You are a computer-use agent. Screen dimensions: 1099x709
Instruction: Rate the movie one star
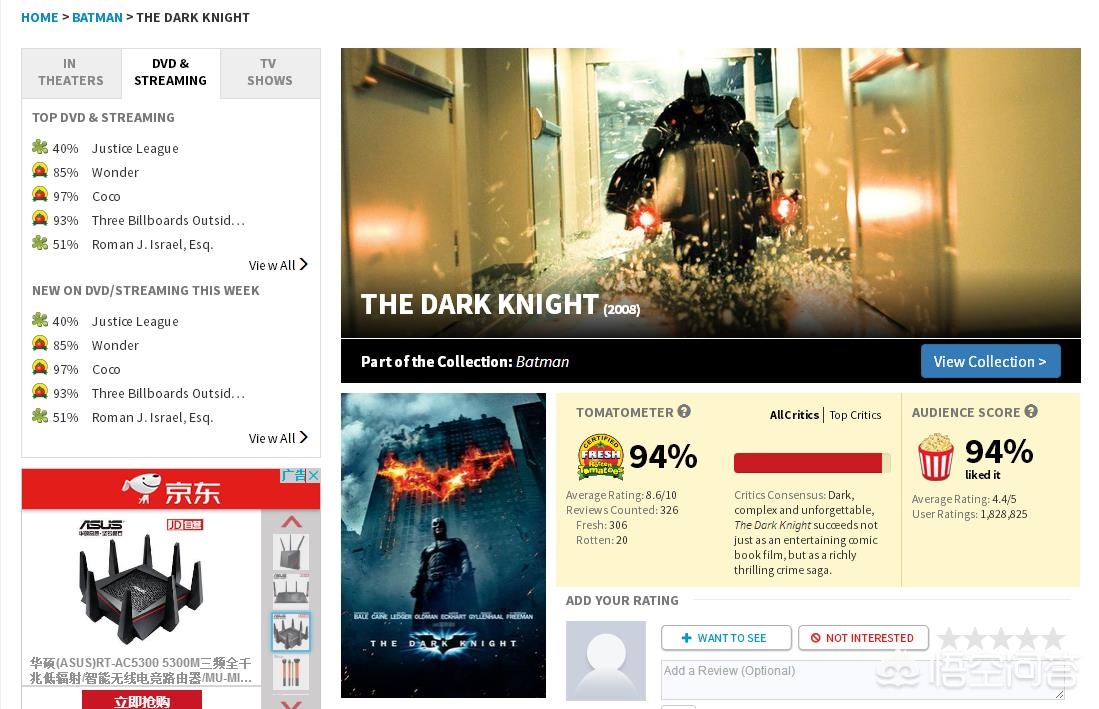(950, 638)
